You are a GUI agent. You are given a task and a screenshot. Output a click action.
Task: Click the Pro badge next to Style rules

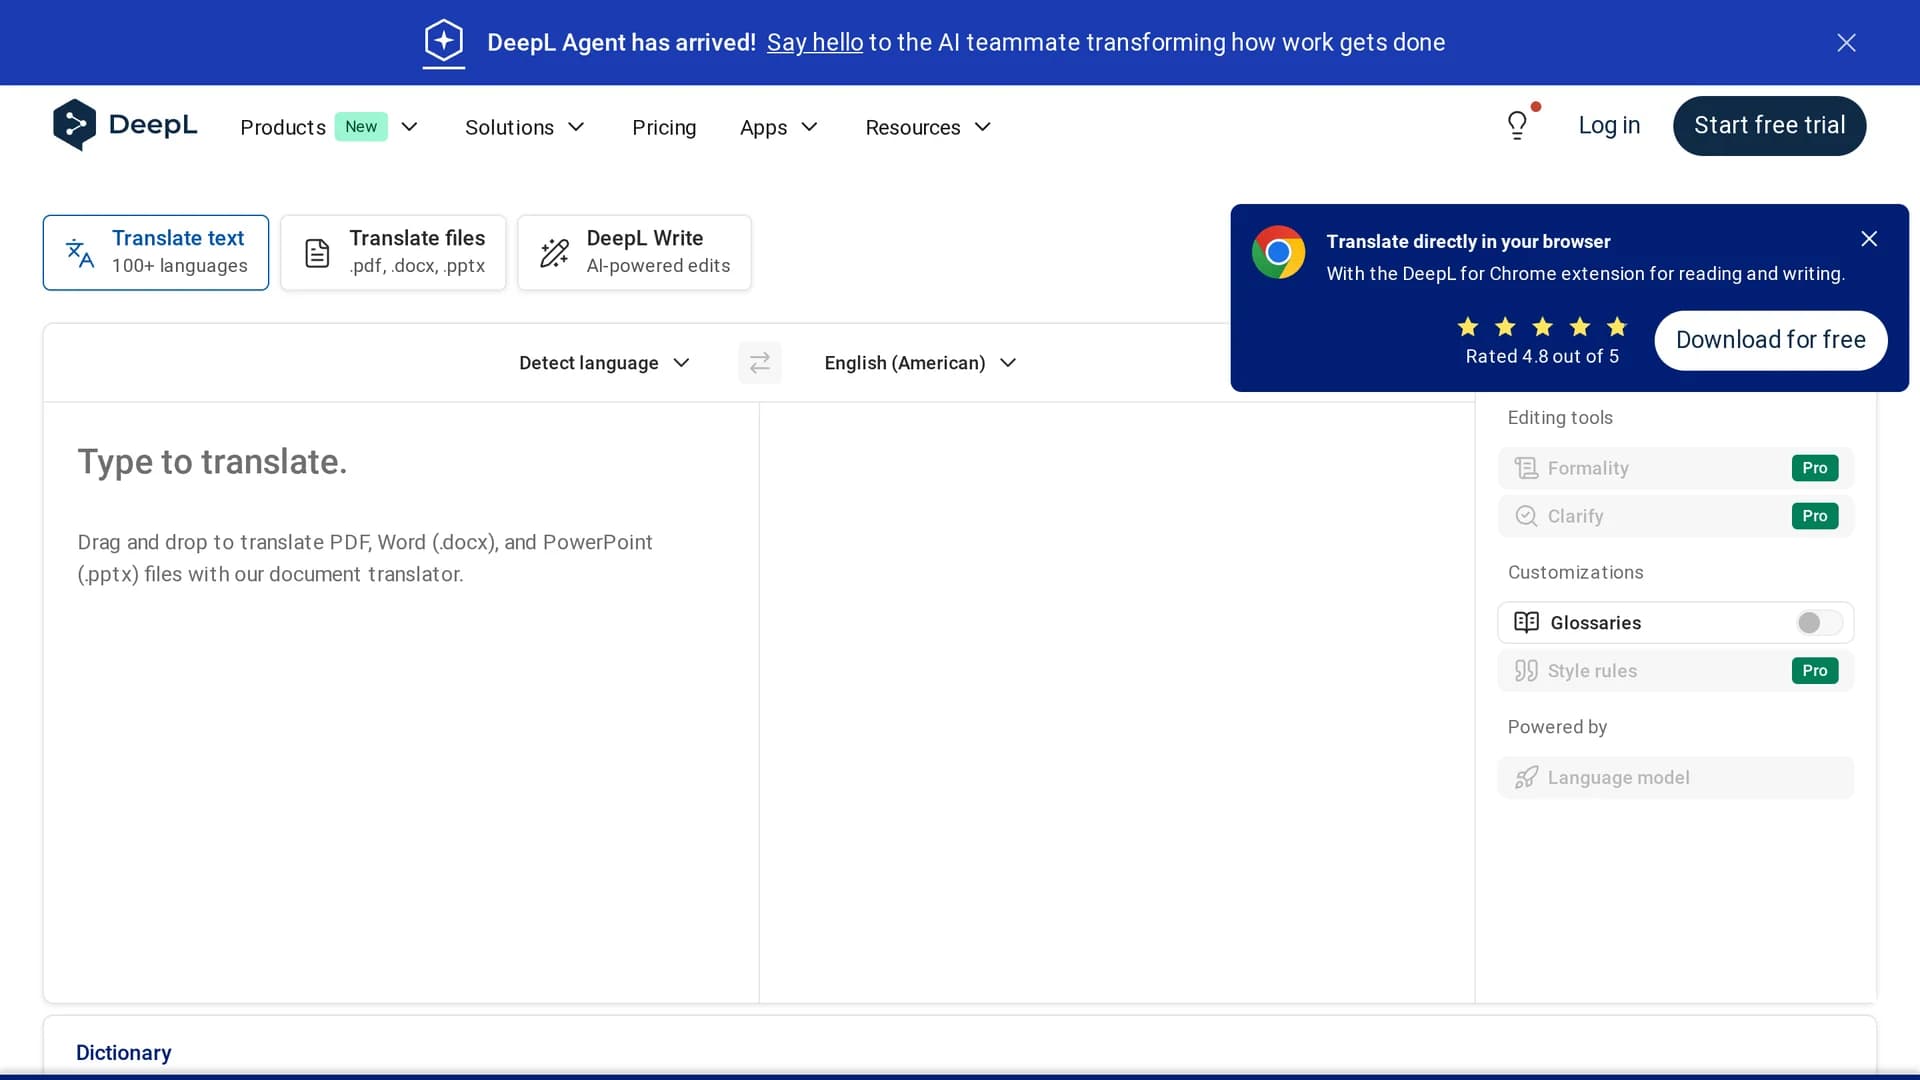[x=1814, y=671]
